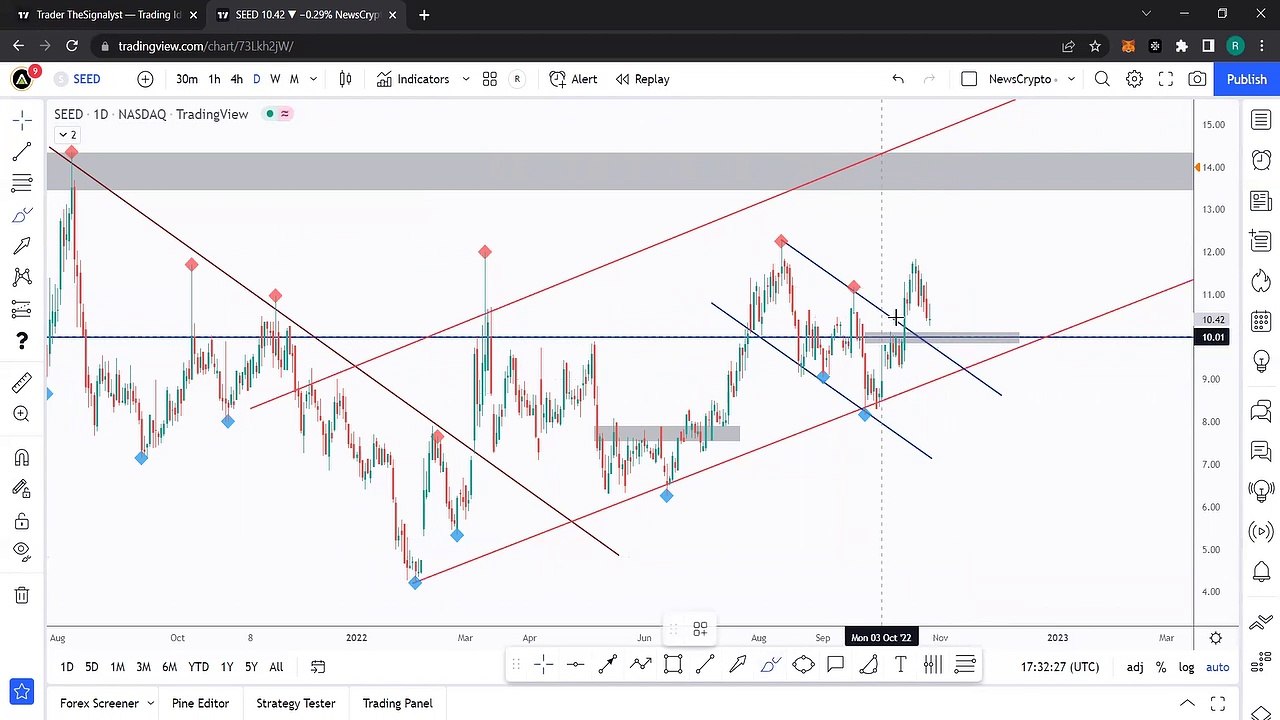Toggle percent scale mode
This screenshot has height=720, width=1280.
point(1161,667)
